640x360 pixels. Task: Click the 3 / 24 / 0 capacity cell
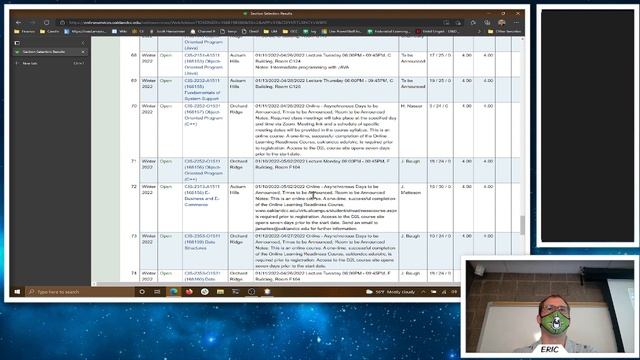tap(439, 106)
